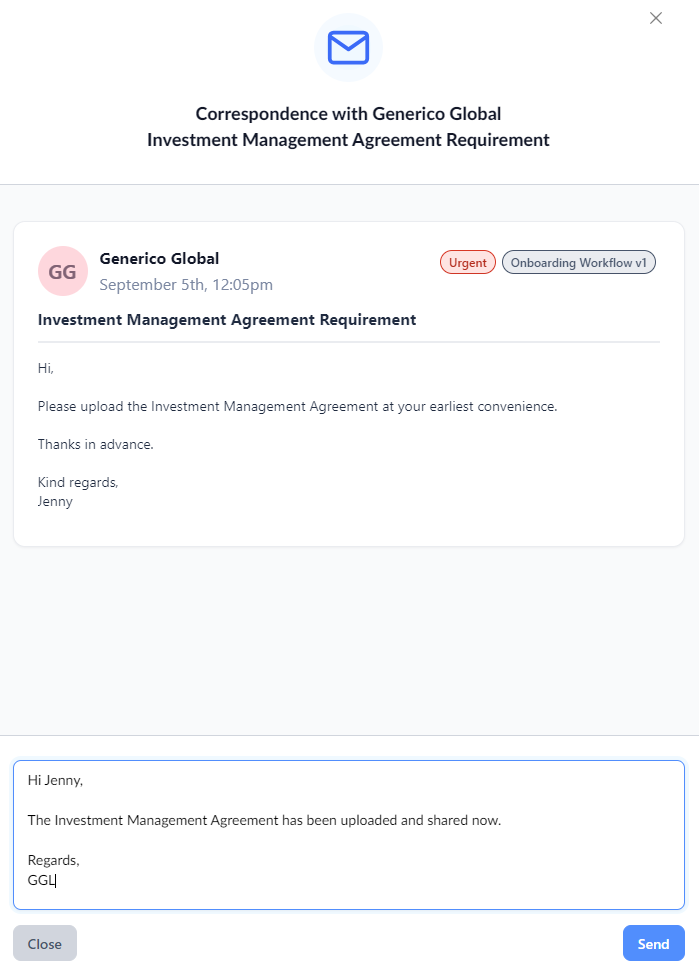Click the Jenny signature in message
Viewport: 699px width, 975px height.
[x=55, y=501]
